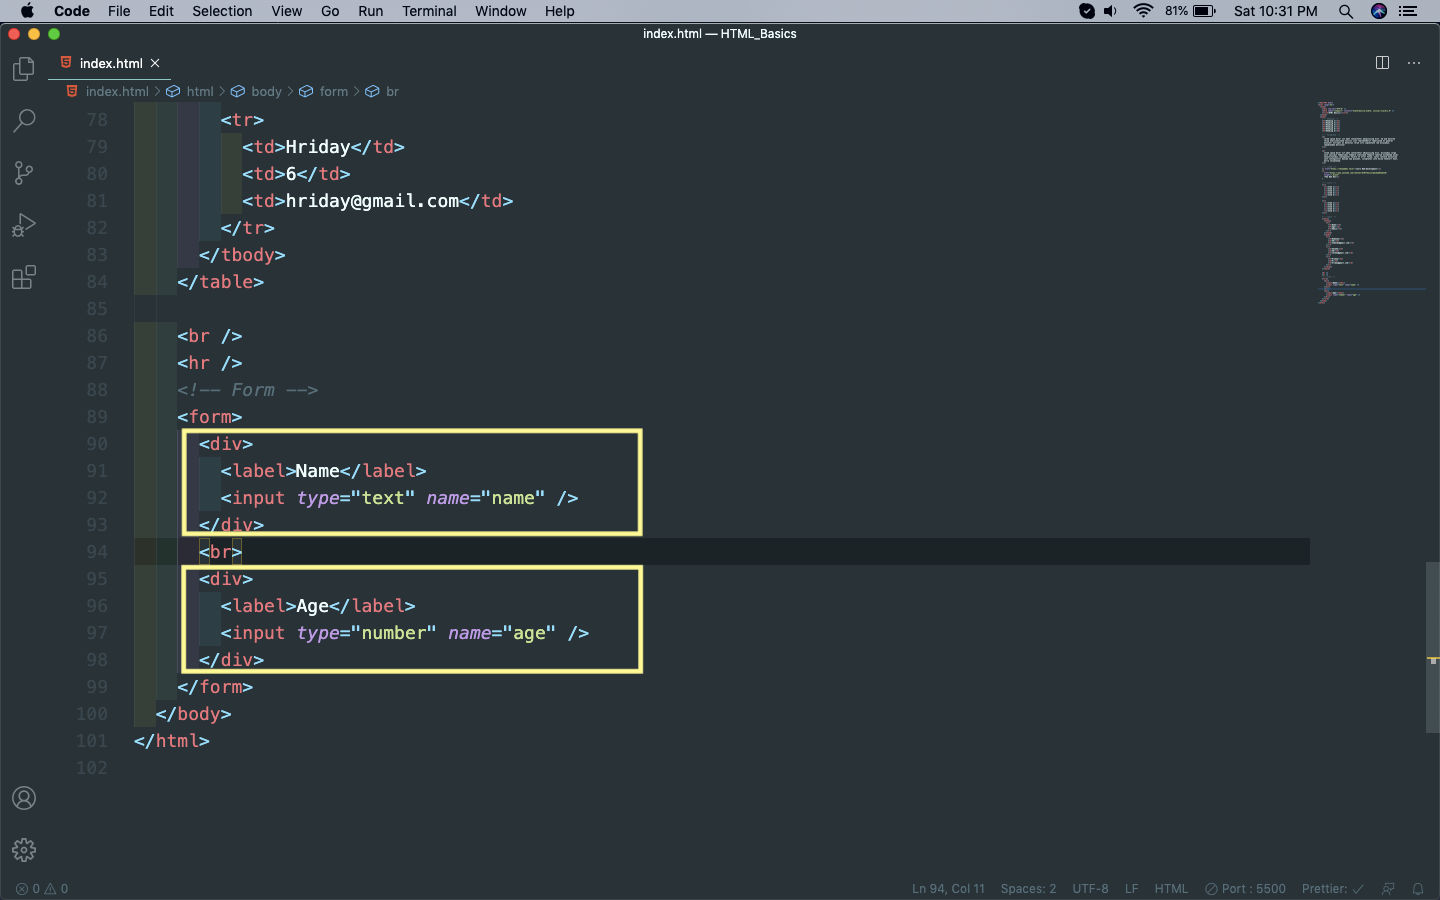Click the Prettier status bar item

(x=1332, y=888)
